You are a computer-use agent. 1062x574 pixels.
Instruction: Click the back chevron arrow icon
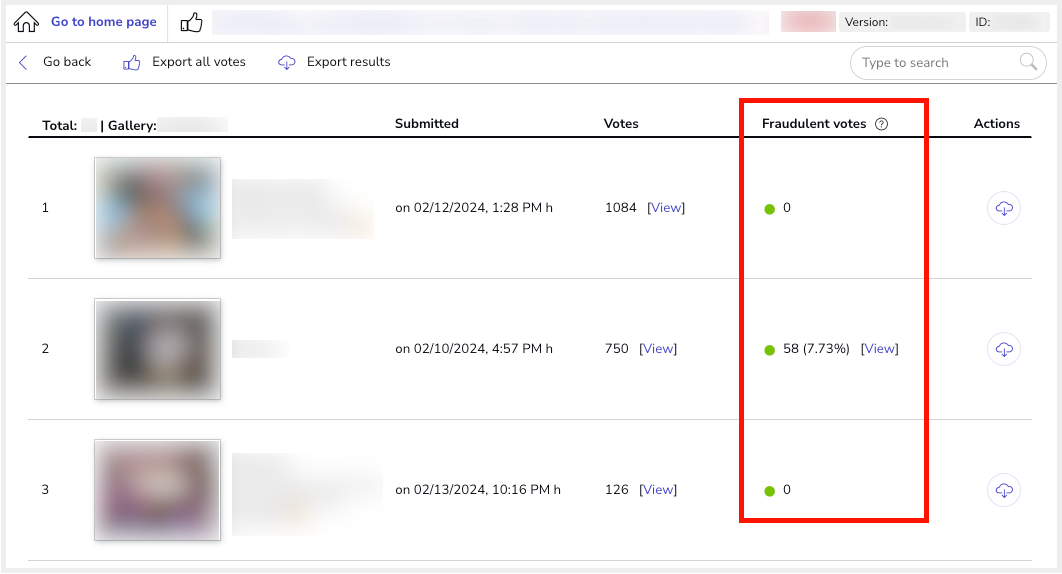point(23,62)
